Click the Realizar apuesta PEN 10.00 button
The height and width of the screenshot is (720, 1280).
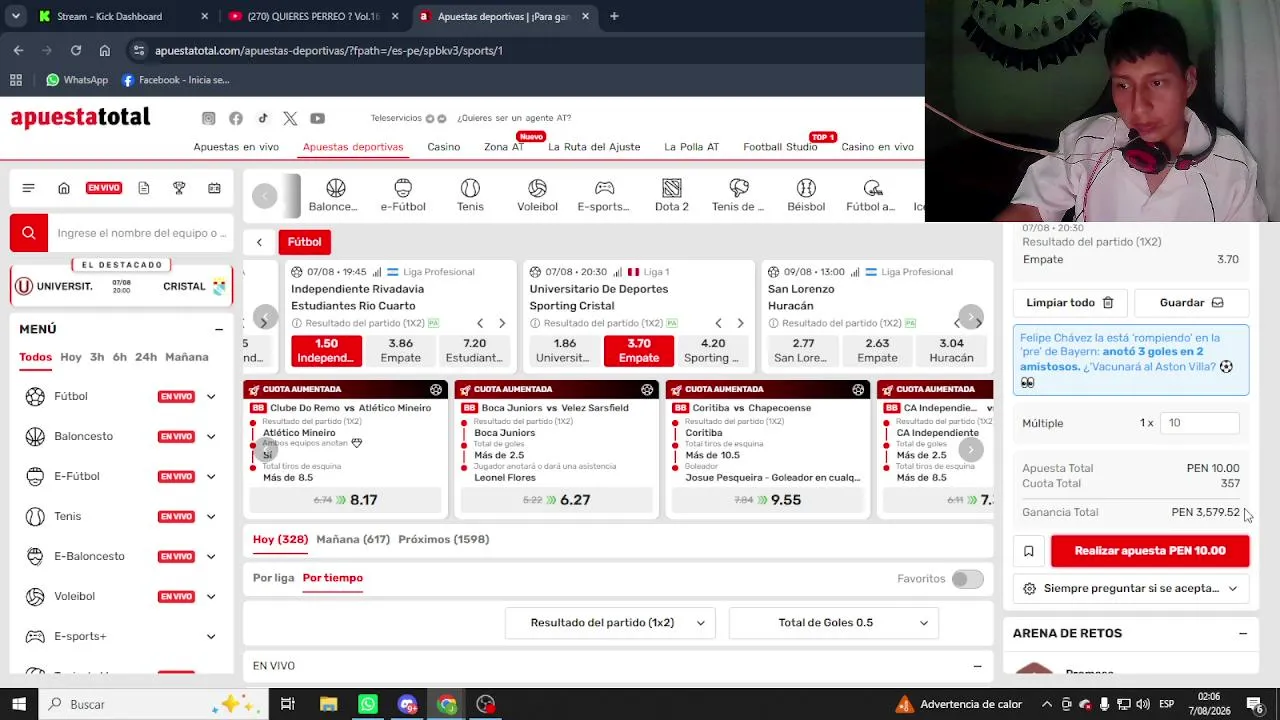click(1150, 551)
